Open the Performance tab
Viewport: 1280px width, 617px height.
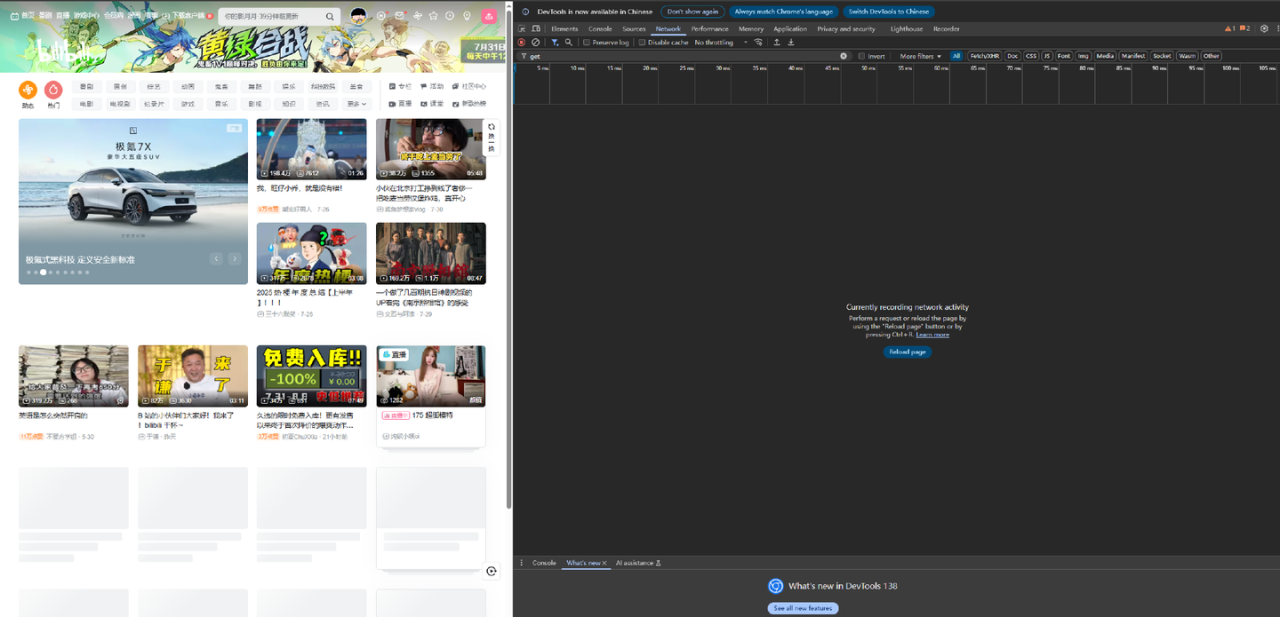click(x=709, y=29)
